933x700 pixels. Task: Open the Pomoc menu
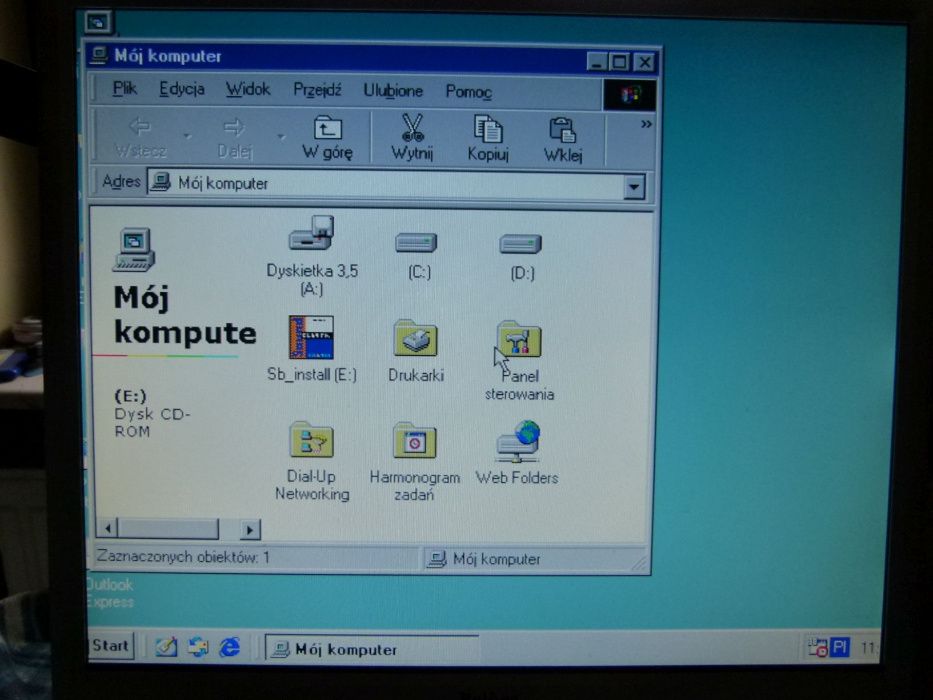click(468, 92)
